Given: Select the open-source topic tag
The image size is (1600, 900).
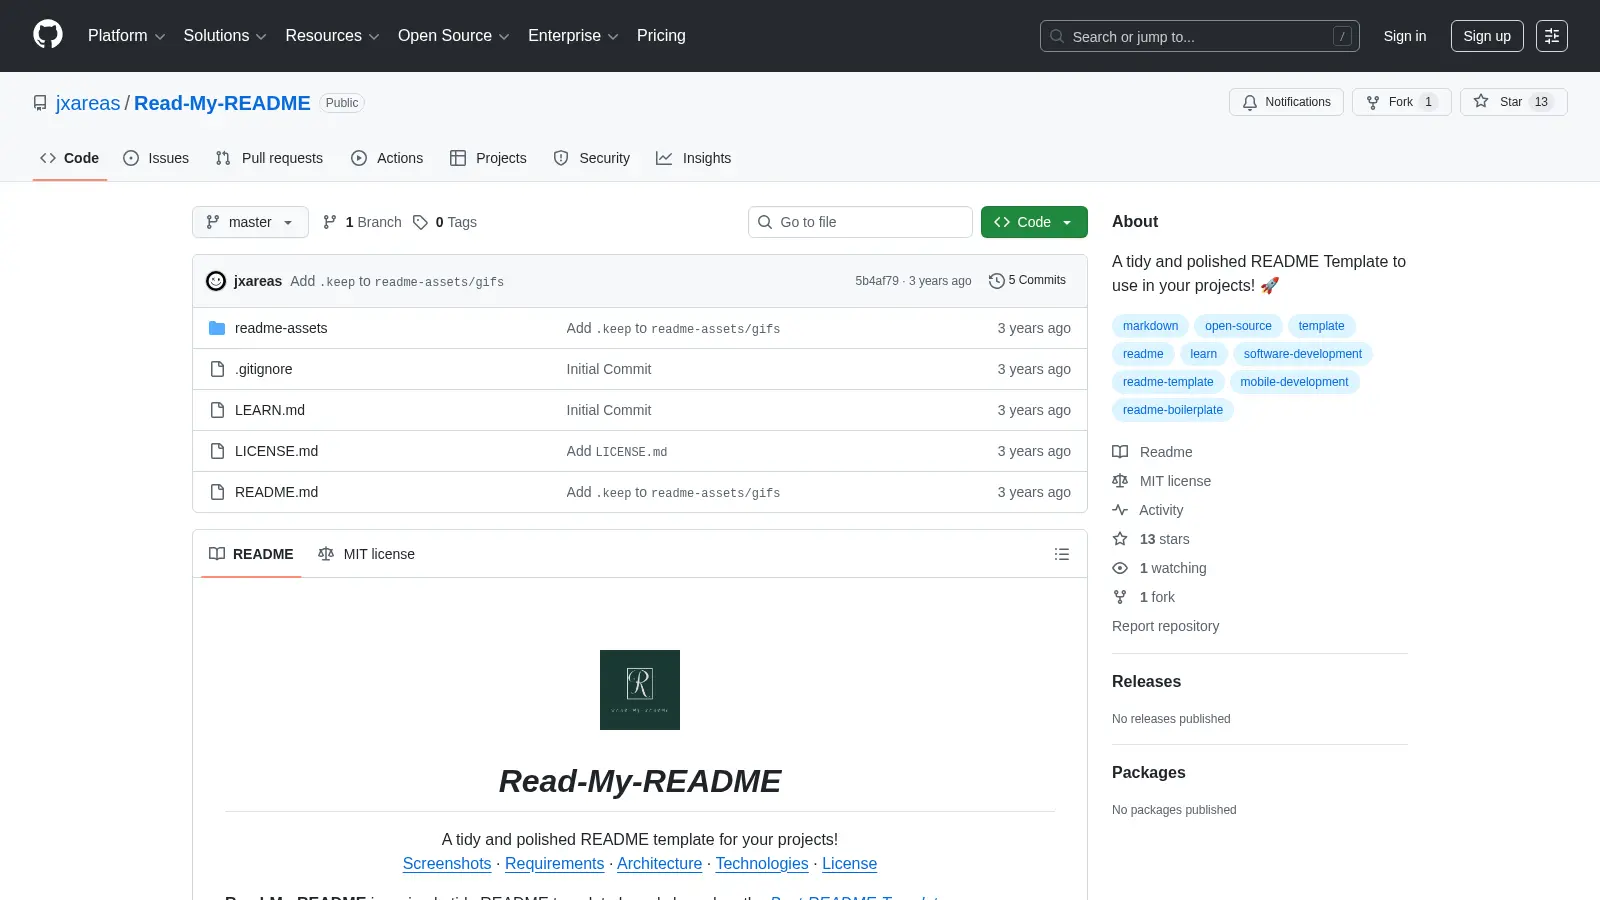Looking at the screenshot, I should click(x=1238, y=326).
